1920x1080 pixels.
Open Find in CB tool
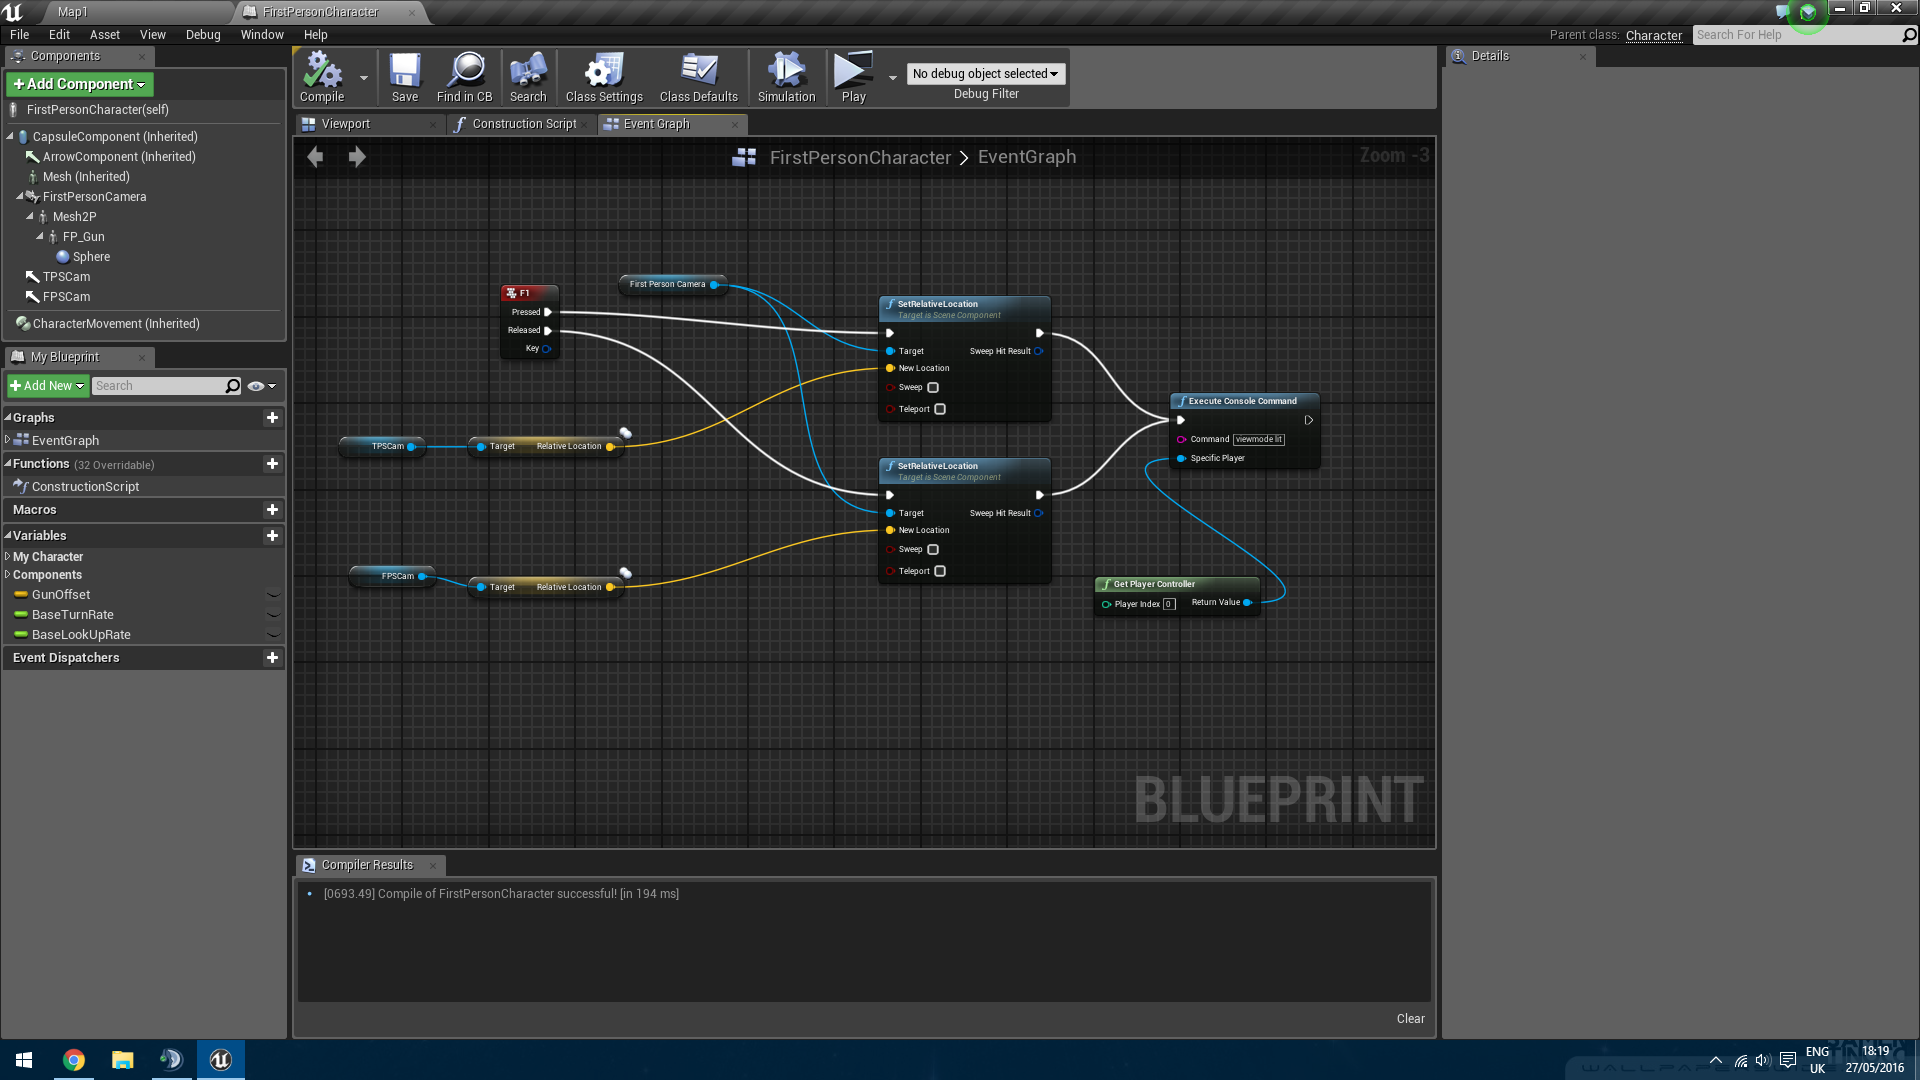point(464,77)
